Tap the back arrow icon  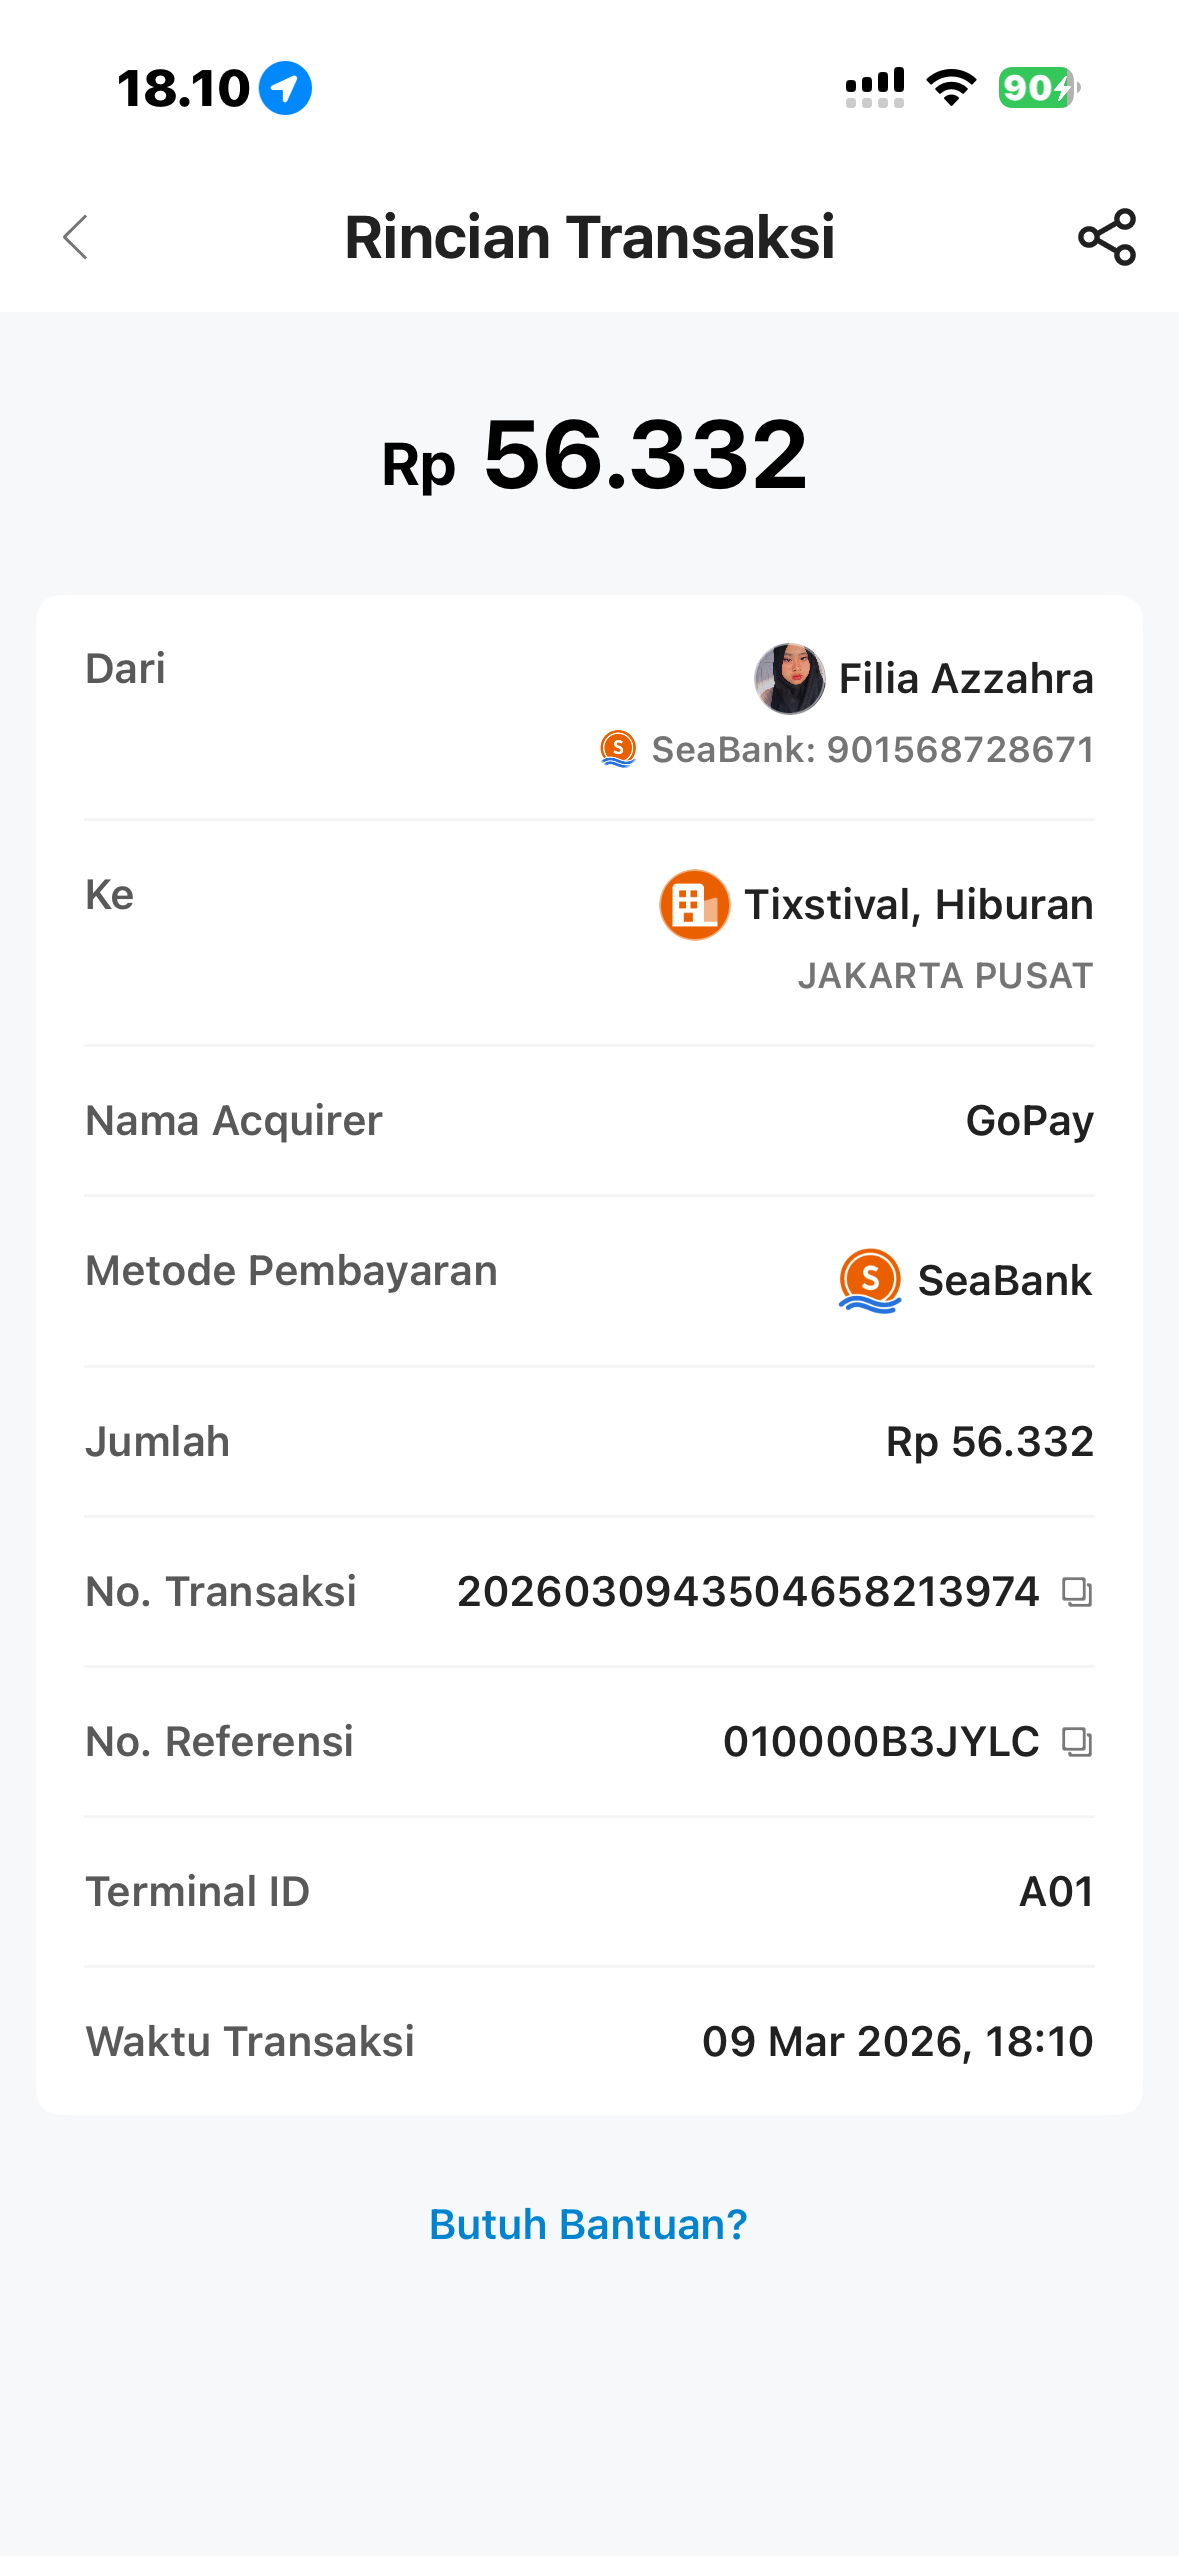(76, 238)
